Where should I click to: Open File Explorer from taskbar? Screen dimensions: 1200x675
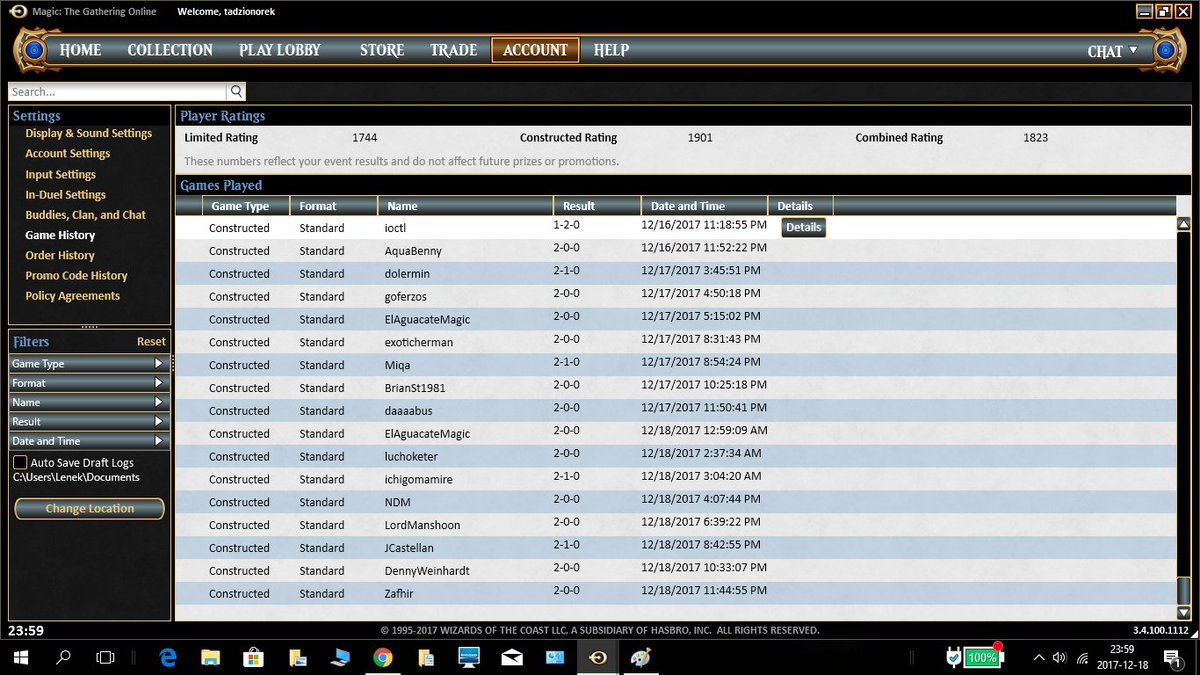pyautogui.click(x=210, y=657)
